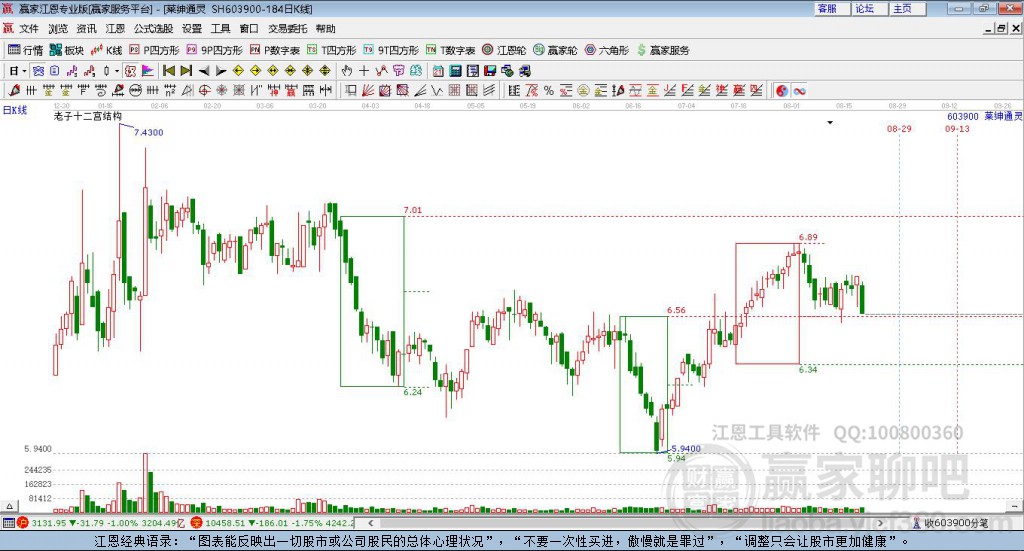Click the 7.4300 high price label
1024x551 pixels.
(x=148, y=133)
